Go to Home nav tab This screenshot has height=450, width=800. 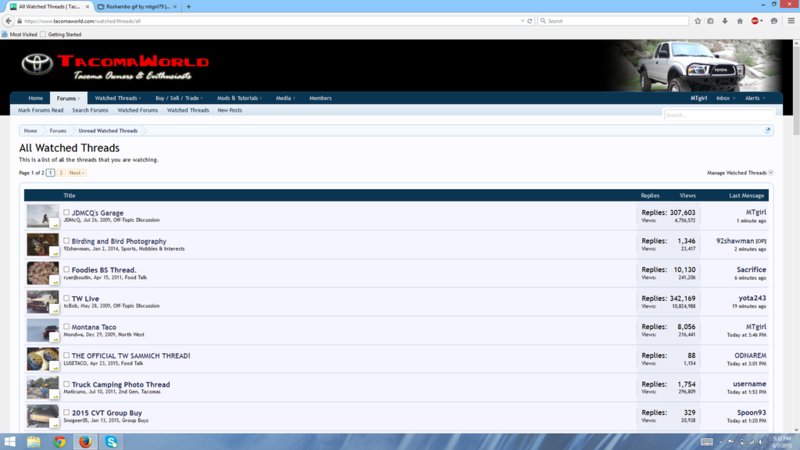(x=36, y=98)
